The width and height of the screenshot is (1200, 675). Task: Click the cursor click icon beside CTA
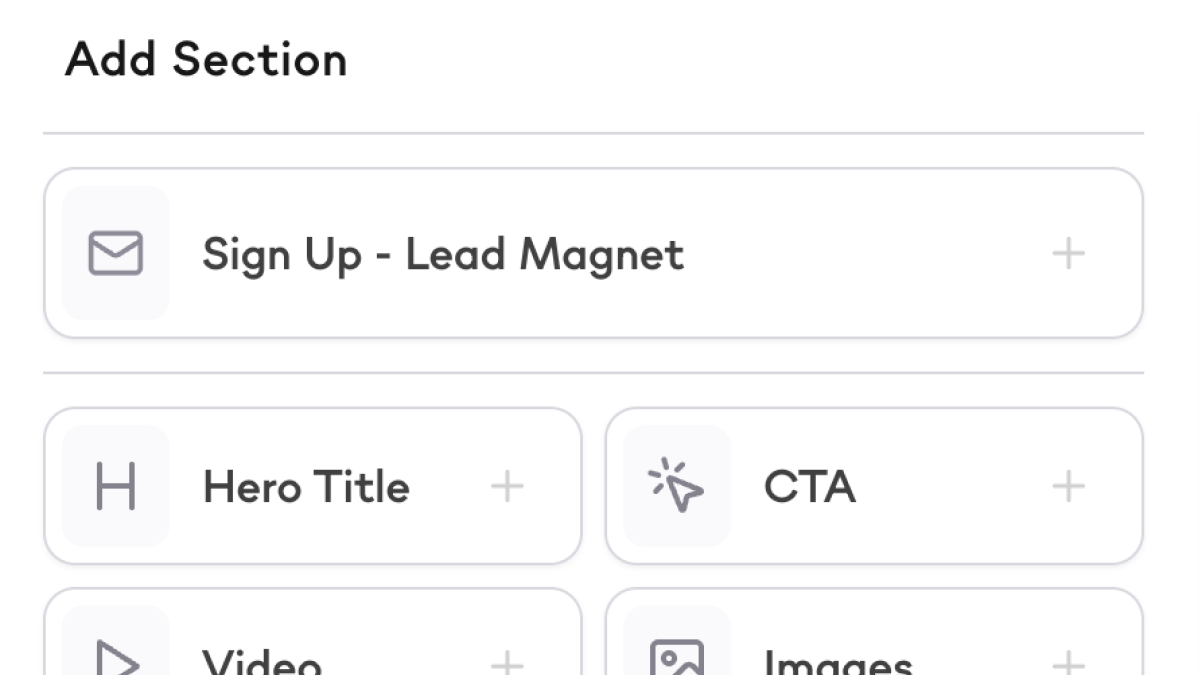point(677,487)
